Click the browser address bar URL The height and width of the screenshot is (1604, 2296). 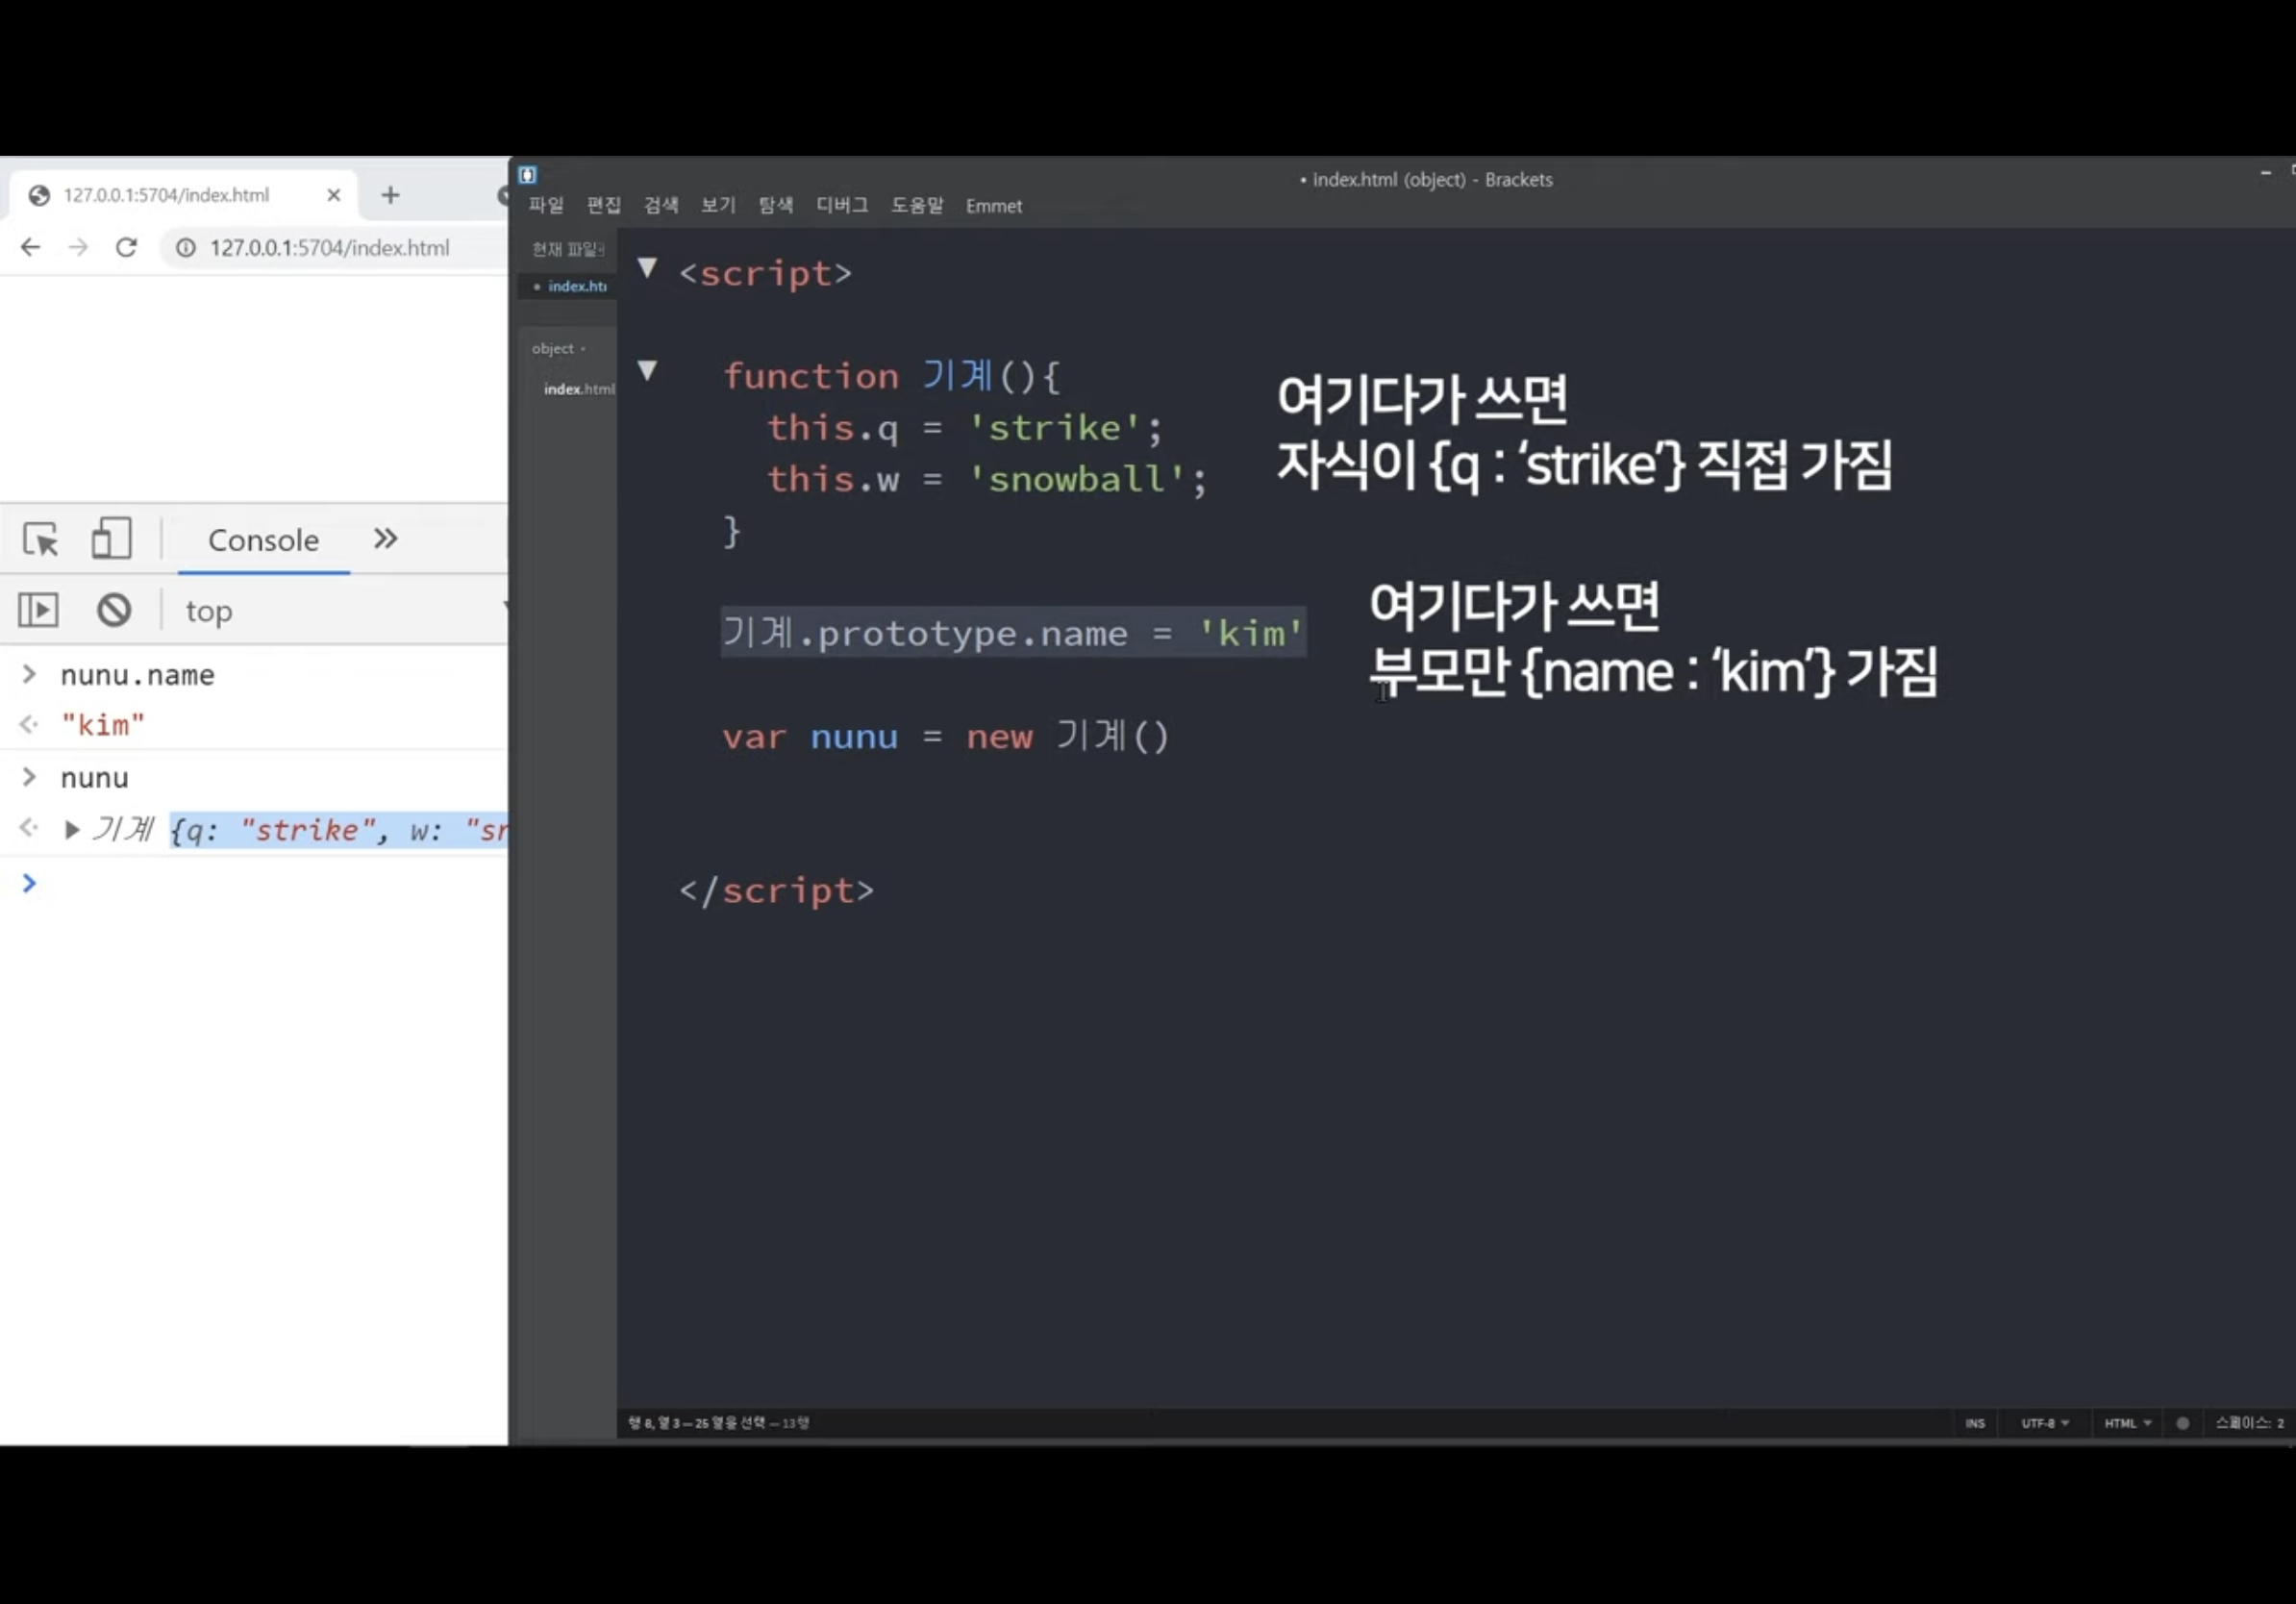(329, 247)
